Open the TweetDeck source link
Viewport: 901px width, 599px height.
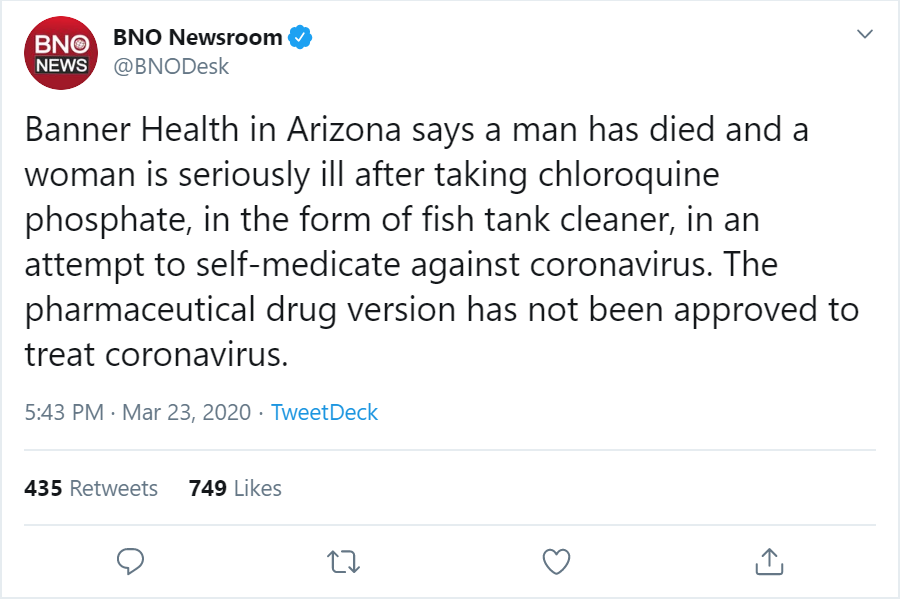tap(324, 412)
